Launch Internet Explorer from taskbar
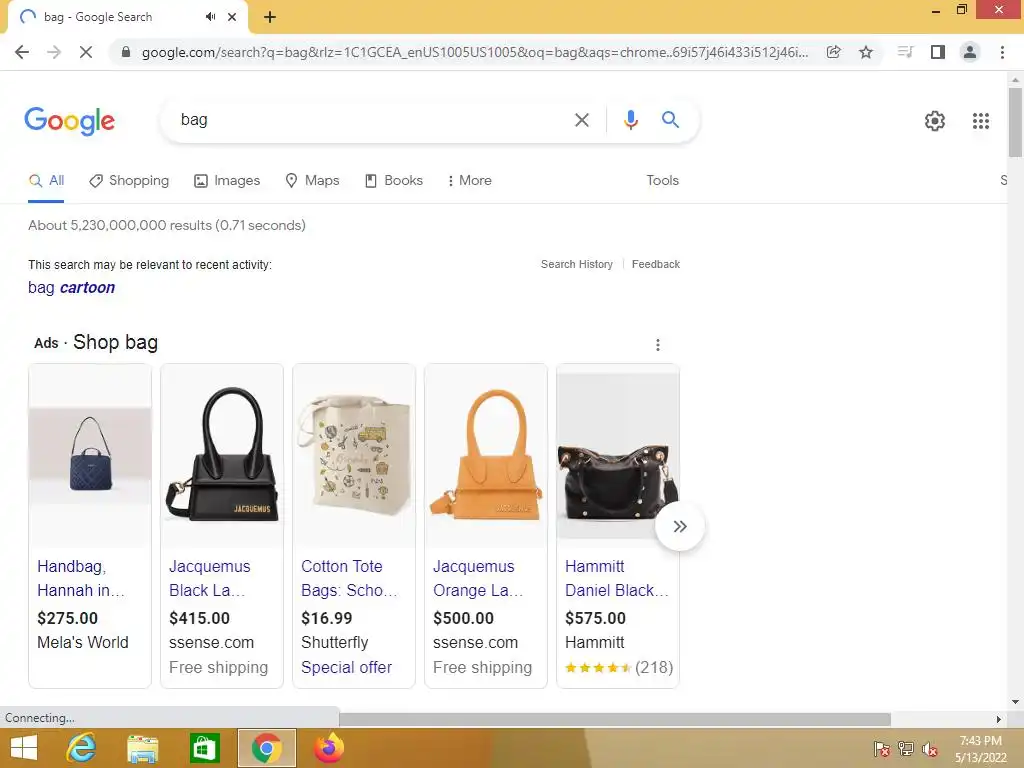 tap(82, 748)
